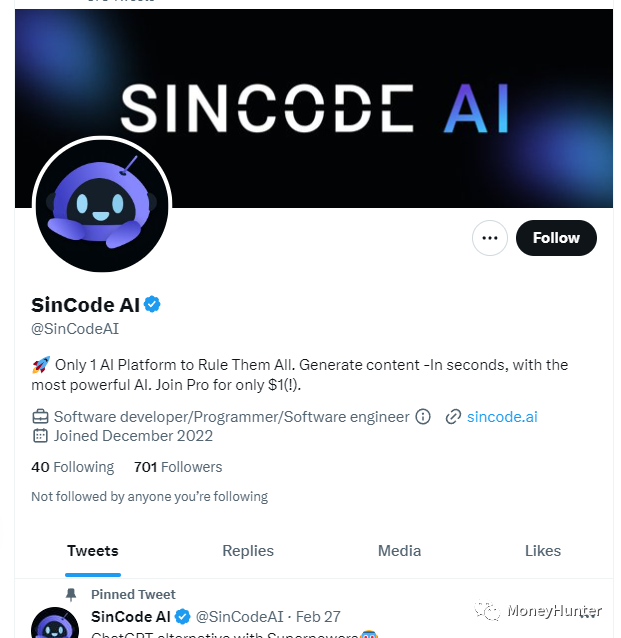Open @SinCodeAI handle in pinned tweet
621x638 pixels.
239,617
